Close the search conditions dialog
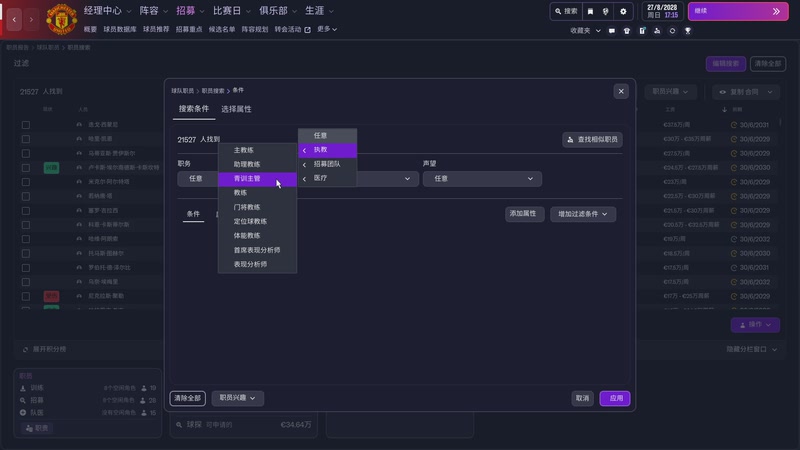 (621, 91)
